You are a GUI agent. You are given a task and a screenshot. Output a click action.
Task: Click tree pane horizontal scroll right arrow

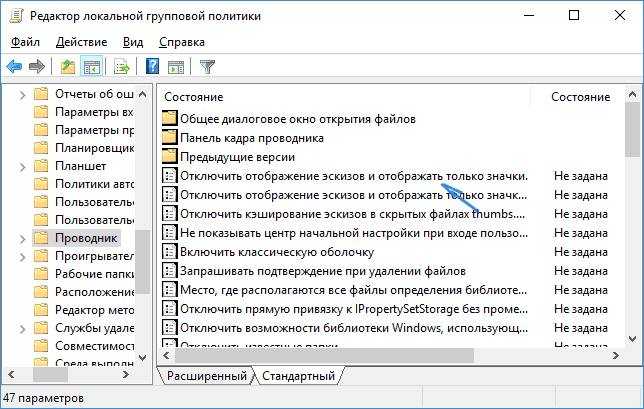(x=126, y=374)
